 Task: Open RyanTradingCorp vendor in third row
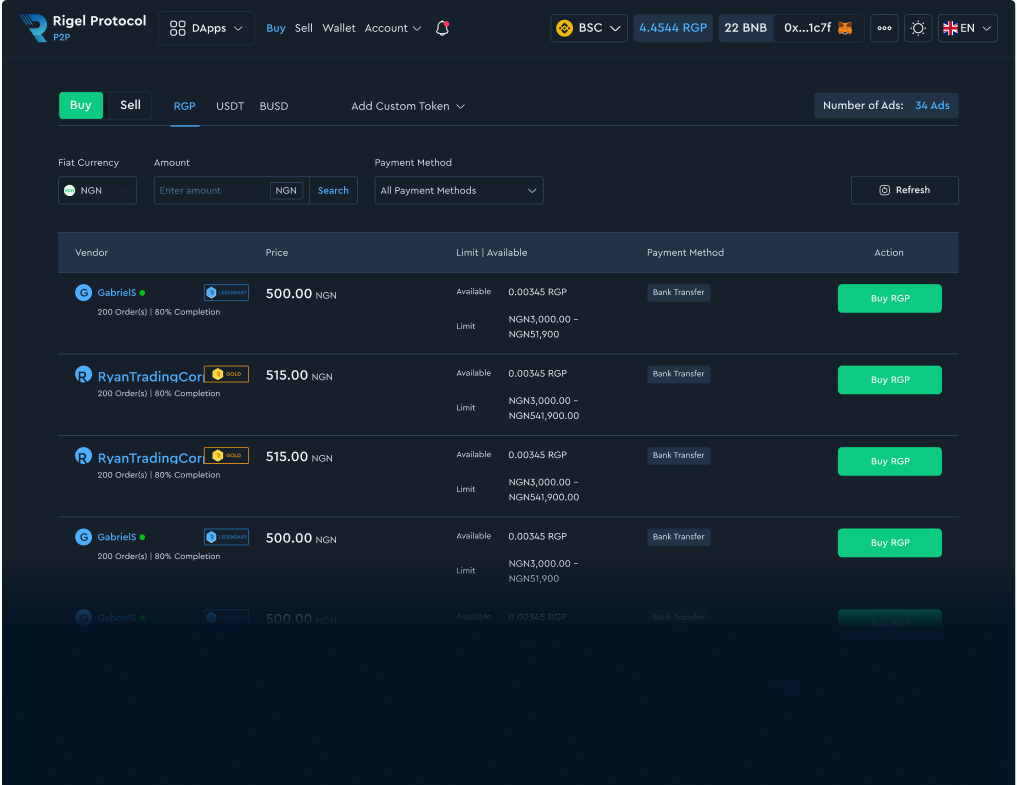click(x=150, y=457)
